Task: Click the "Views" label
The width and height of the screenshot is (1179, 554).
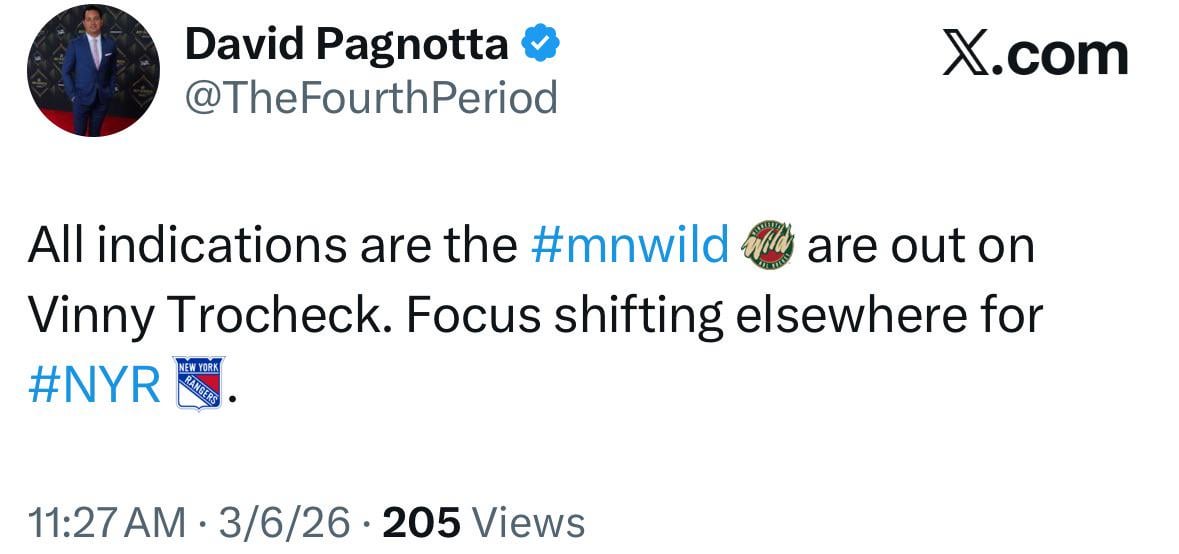Action: (x=527, y=521)
